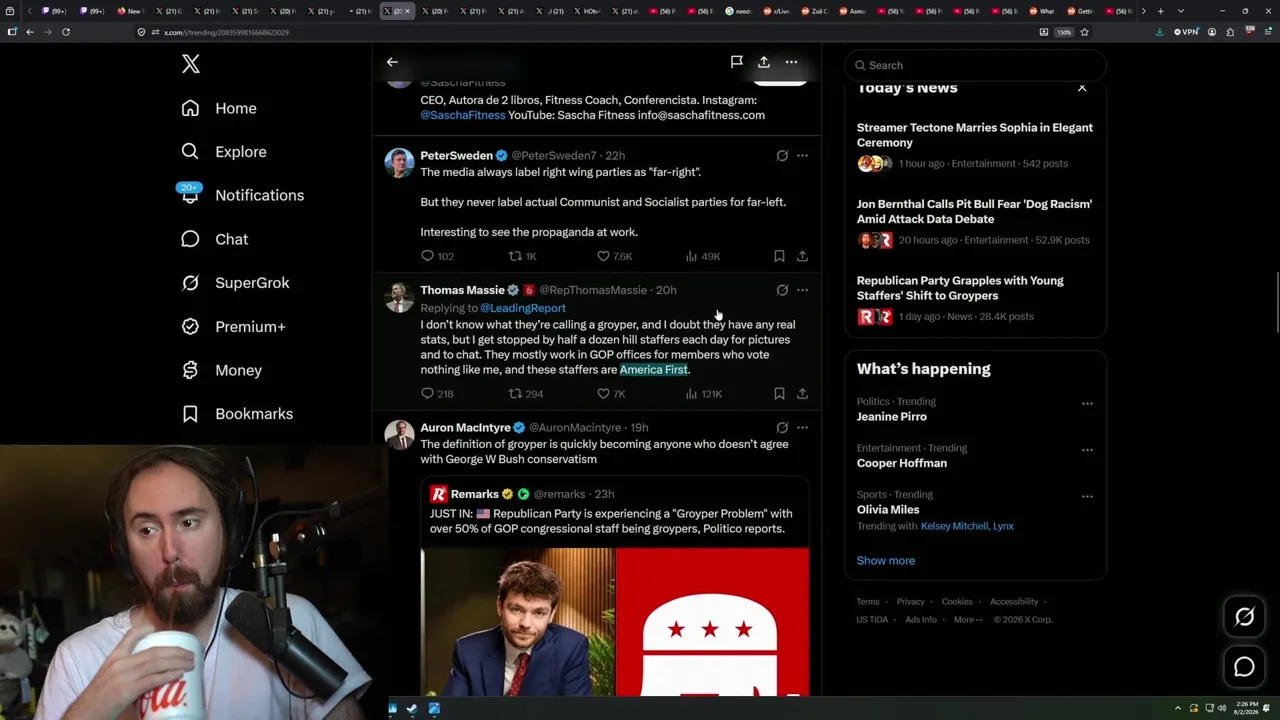The height and width of the screenshot is (720, 1280).
Task: Open more options for Jeanine Pirro trend
Action: point(1087,403)
